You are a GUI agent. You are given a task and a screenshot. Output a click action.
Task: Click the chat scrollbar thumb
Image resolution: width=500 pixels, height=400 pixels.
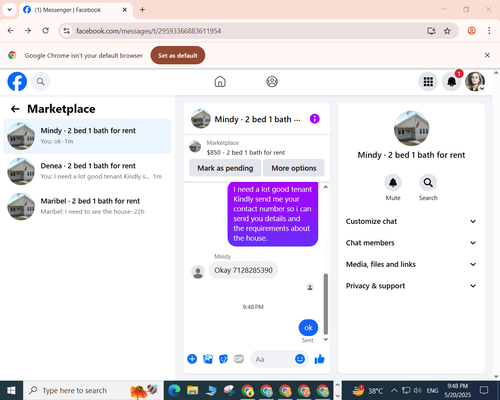326,304
